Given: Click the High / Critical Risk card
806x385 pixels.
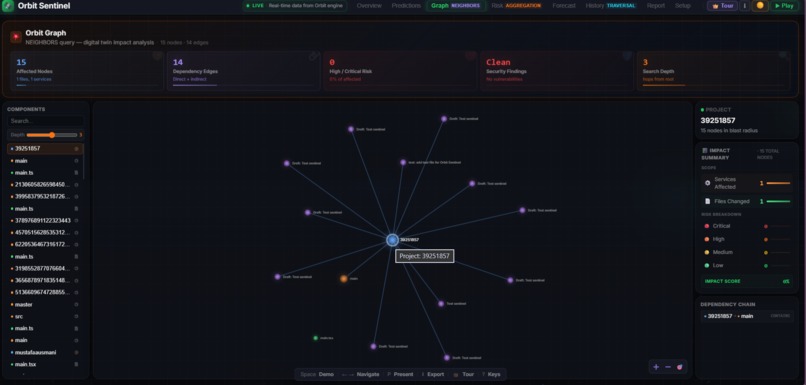Looking at the screenshot, I should coord(400,71).
